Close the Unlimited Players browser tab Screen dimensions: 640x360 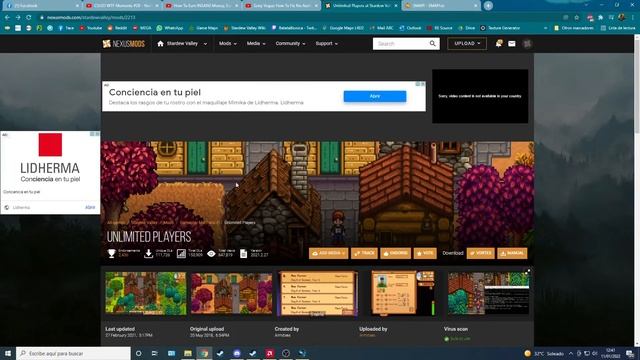tap(396, 6)
